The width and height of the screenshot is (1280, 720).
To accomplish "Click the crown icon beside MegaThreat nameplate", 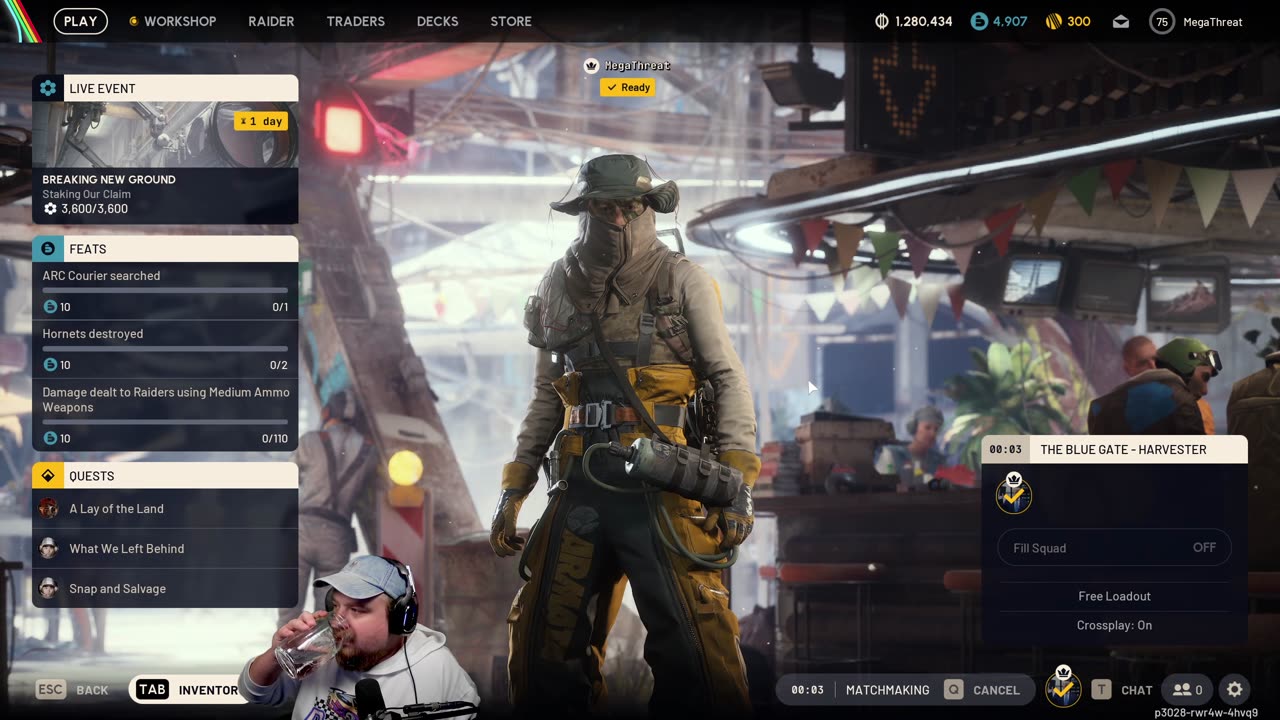I will 591,65.
